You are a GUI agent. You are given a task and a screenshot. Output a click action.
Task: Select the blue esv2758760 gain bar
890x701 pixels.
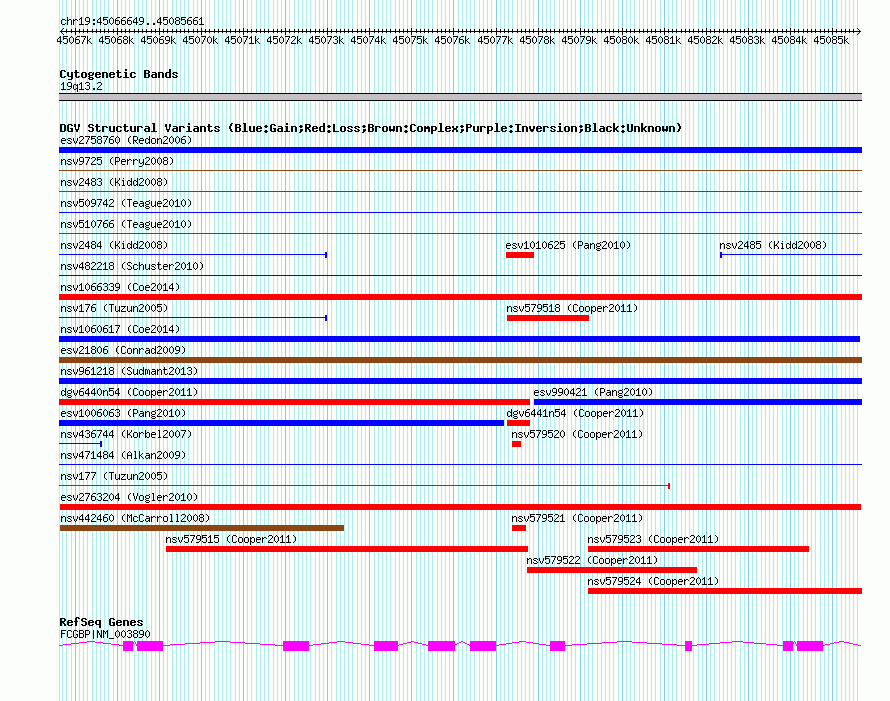[x=460, y=150]
